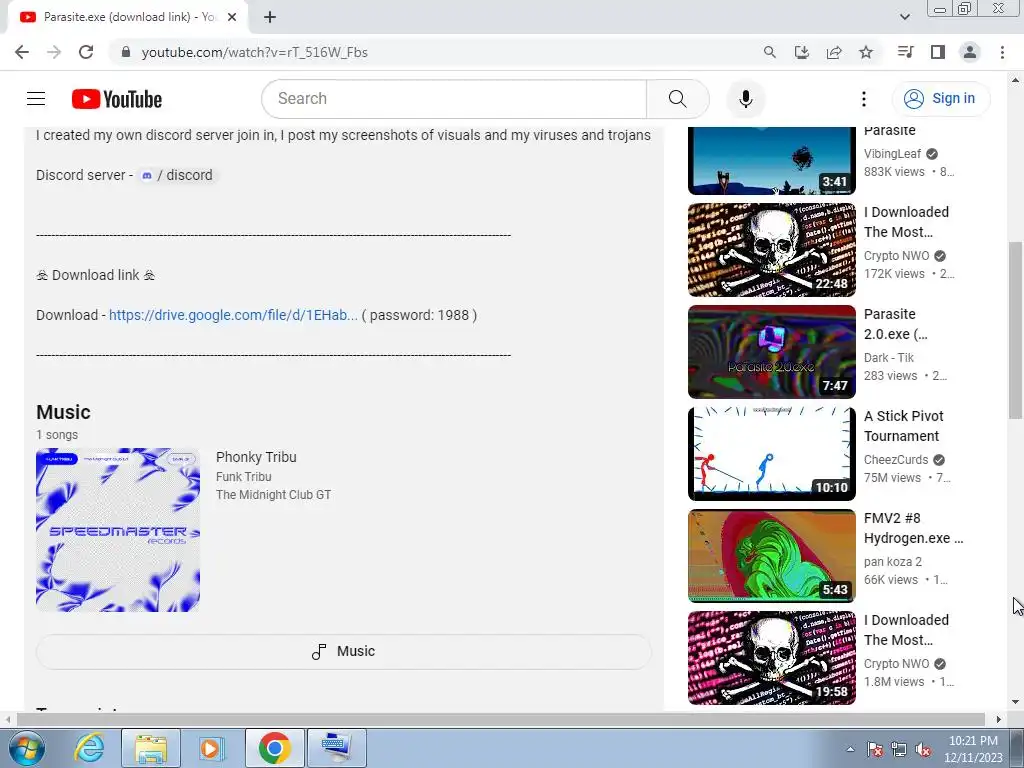Click the muted volume tray icon
Image resolution: width=1024 pixels, height=768 pixels.
click(923, 749)
